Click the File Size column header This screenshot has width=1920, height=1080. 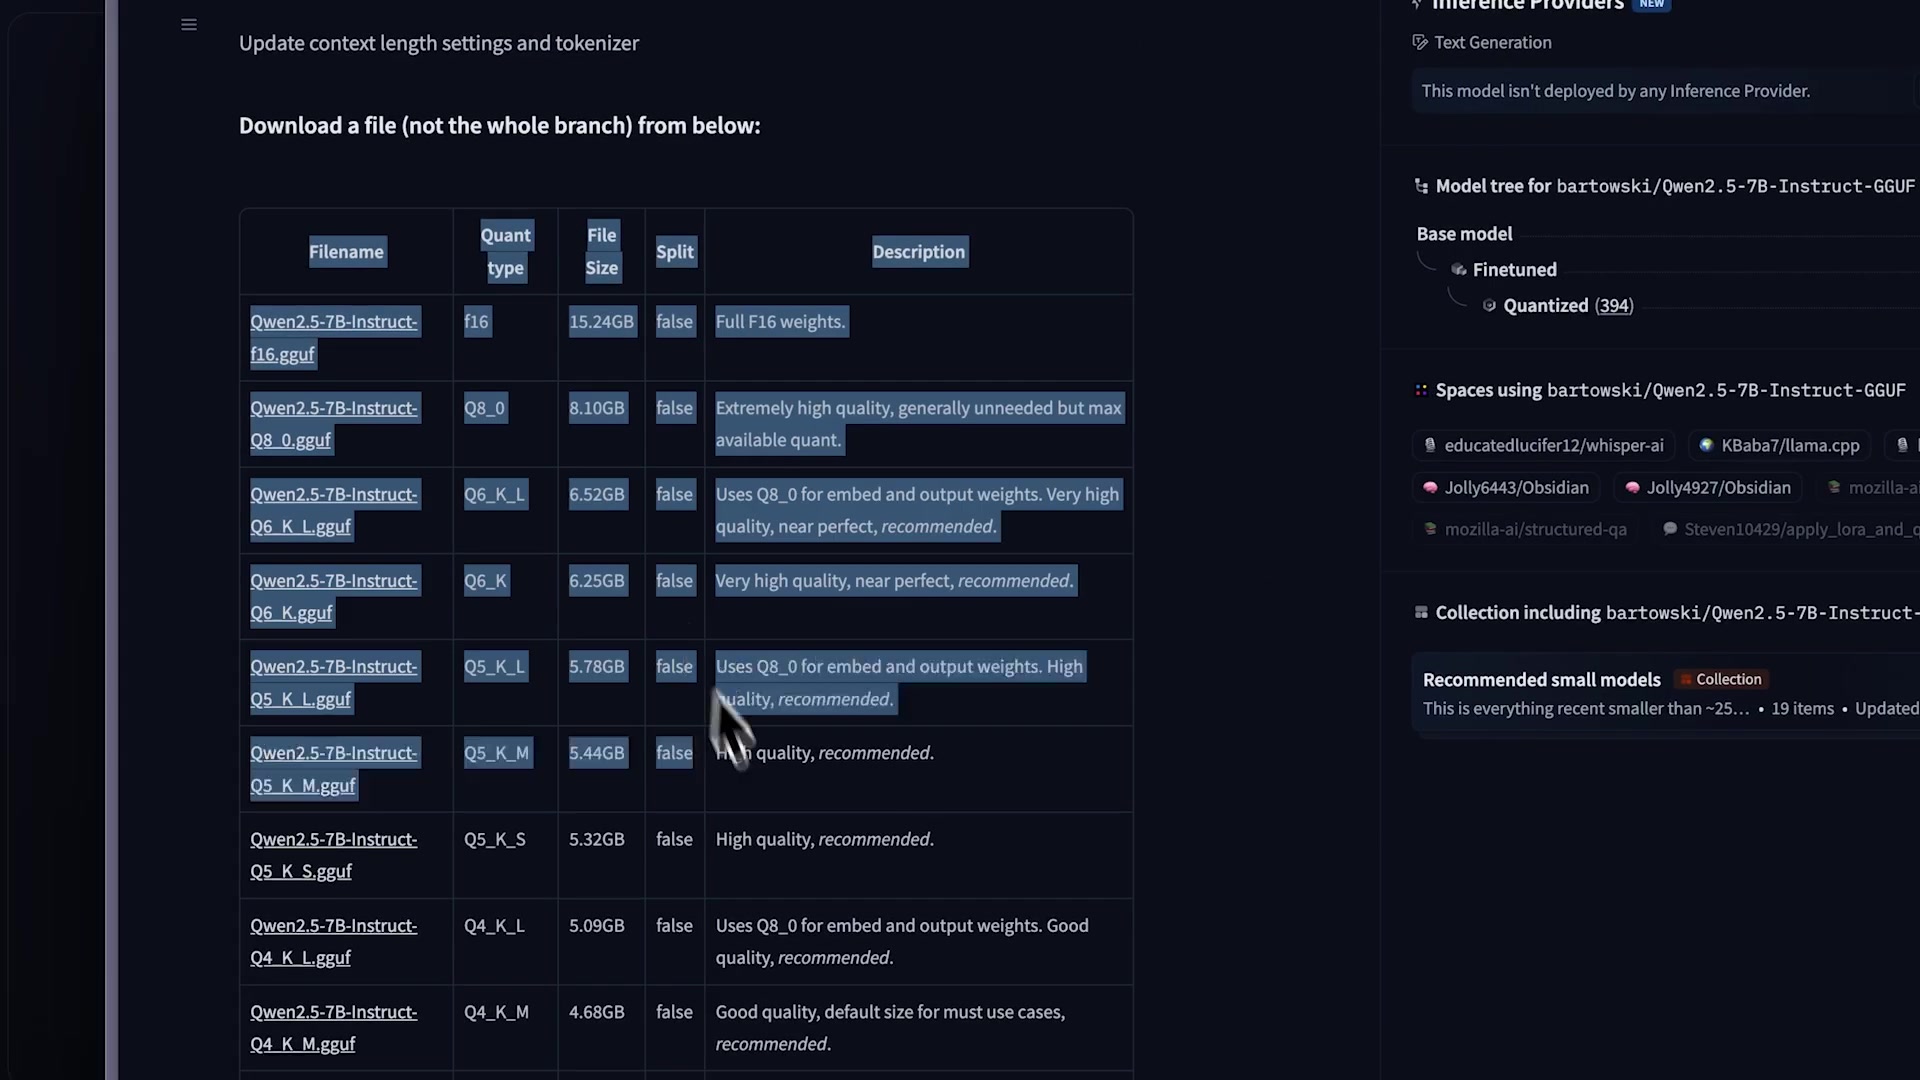pos(602,252)
